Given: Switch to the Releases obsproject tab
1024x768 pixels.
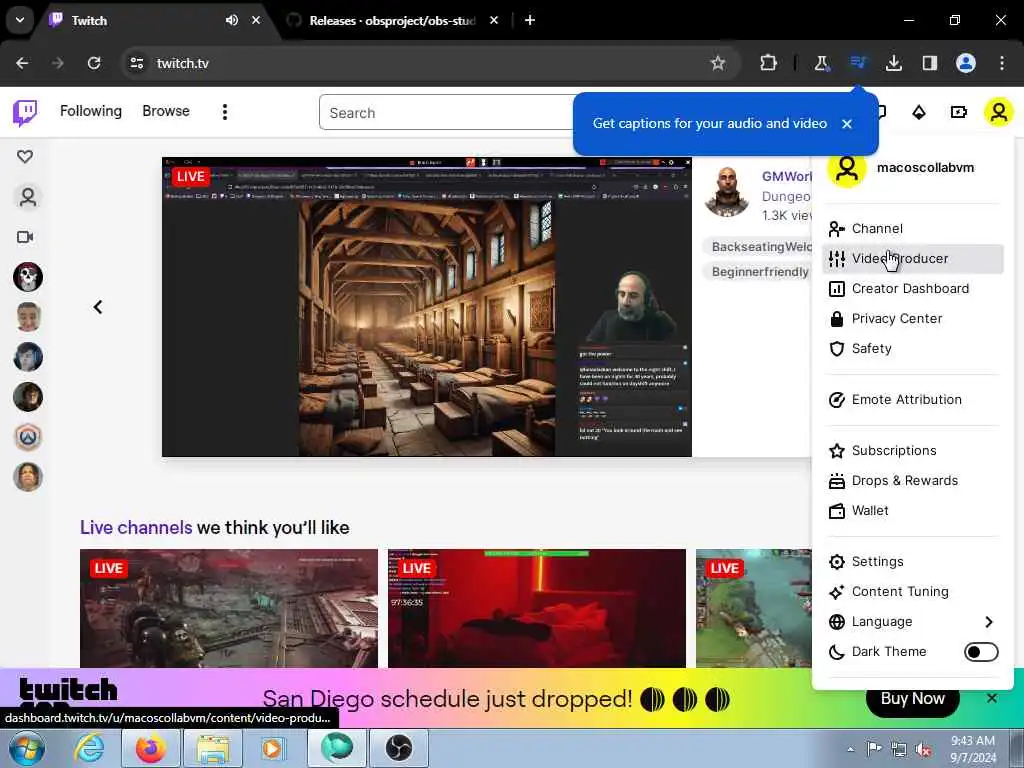Looking at the screenshot, I should click(392, 20).
